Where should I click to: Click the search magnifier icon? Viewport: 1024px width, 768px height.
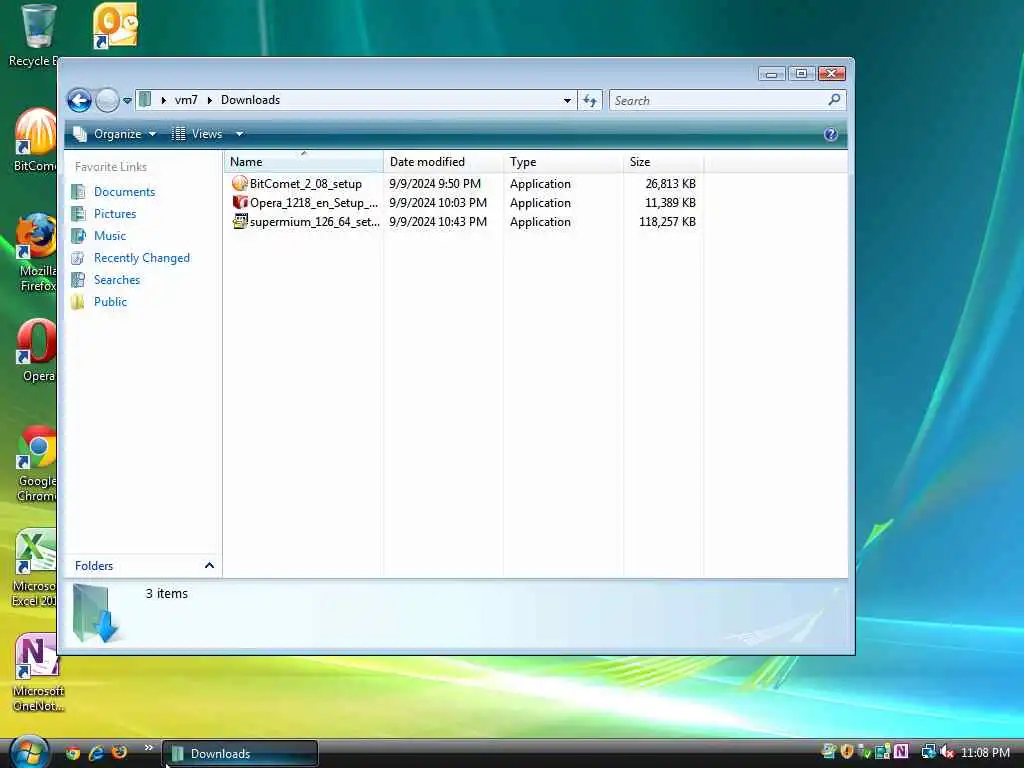834,100
